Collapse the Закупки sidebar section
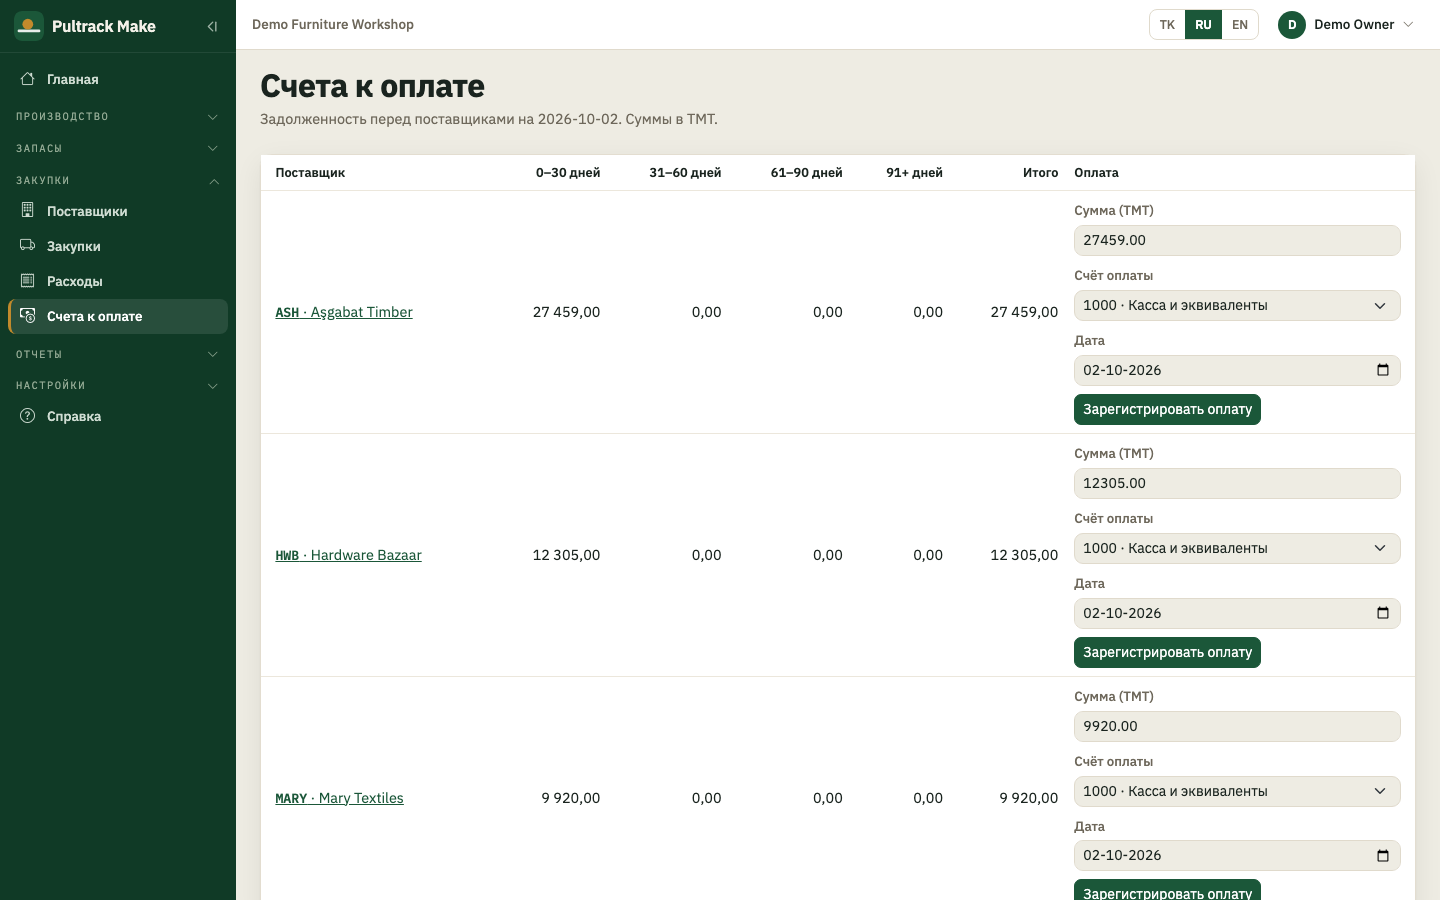 118,181
